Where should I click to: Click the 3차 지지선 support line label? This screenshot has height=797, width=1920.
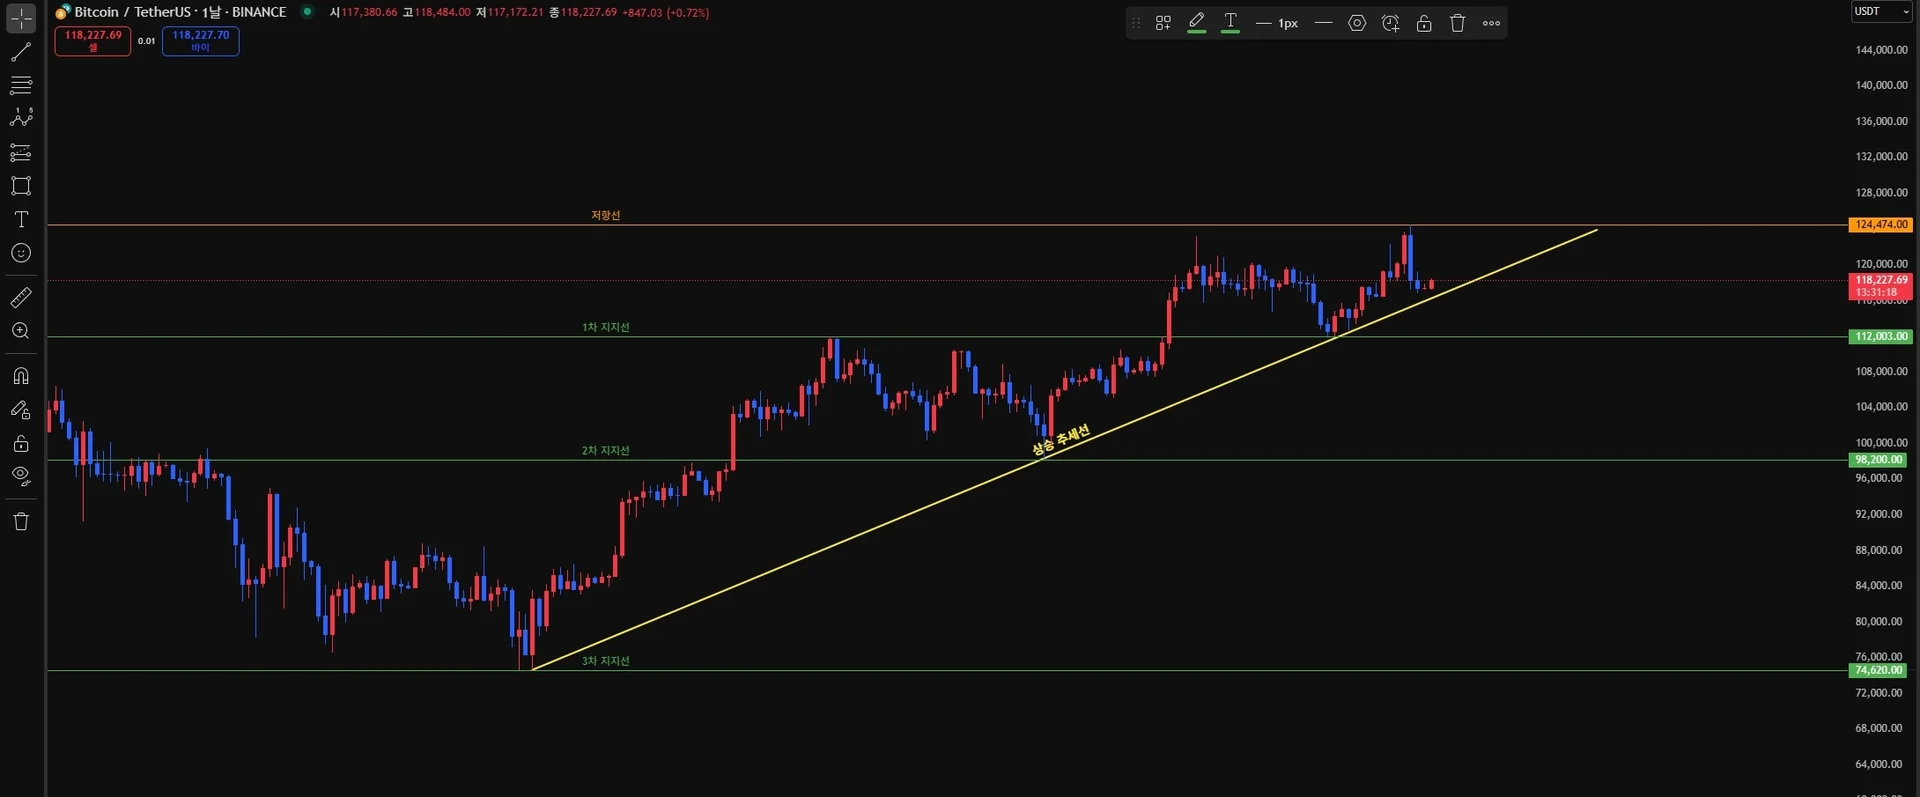click(606, 661)
